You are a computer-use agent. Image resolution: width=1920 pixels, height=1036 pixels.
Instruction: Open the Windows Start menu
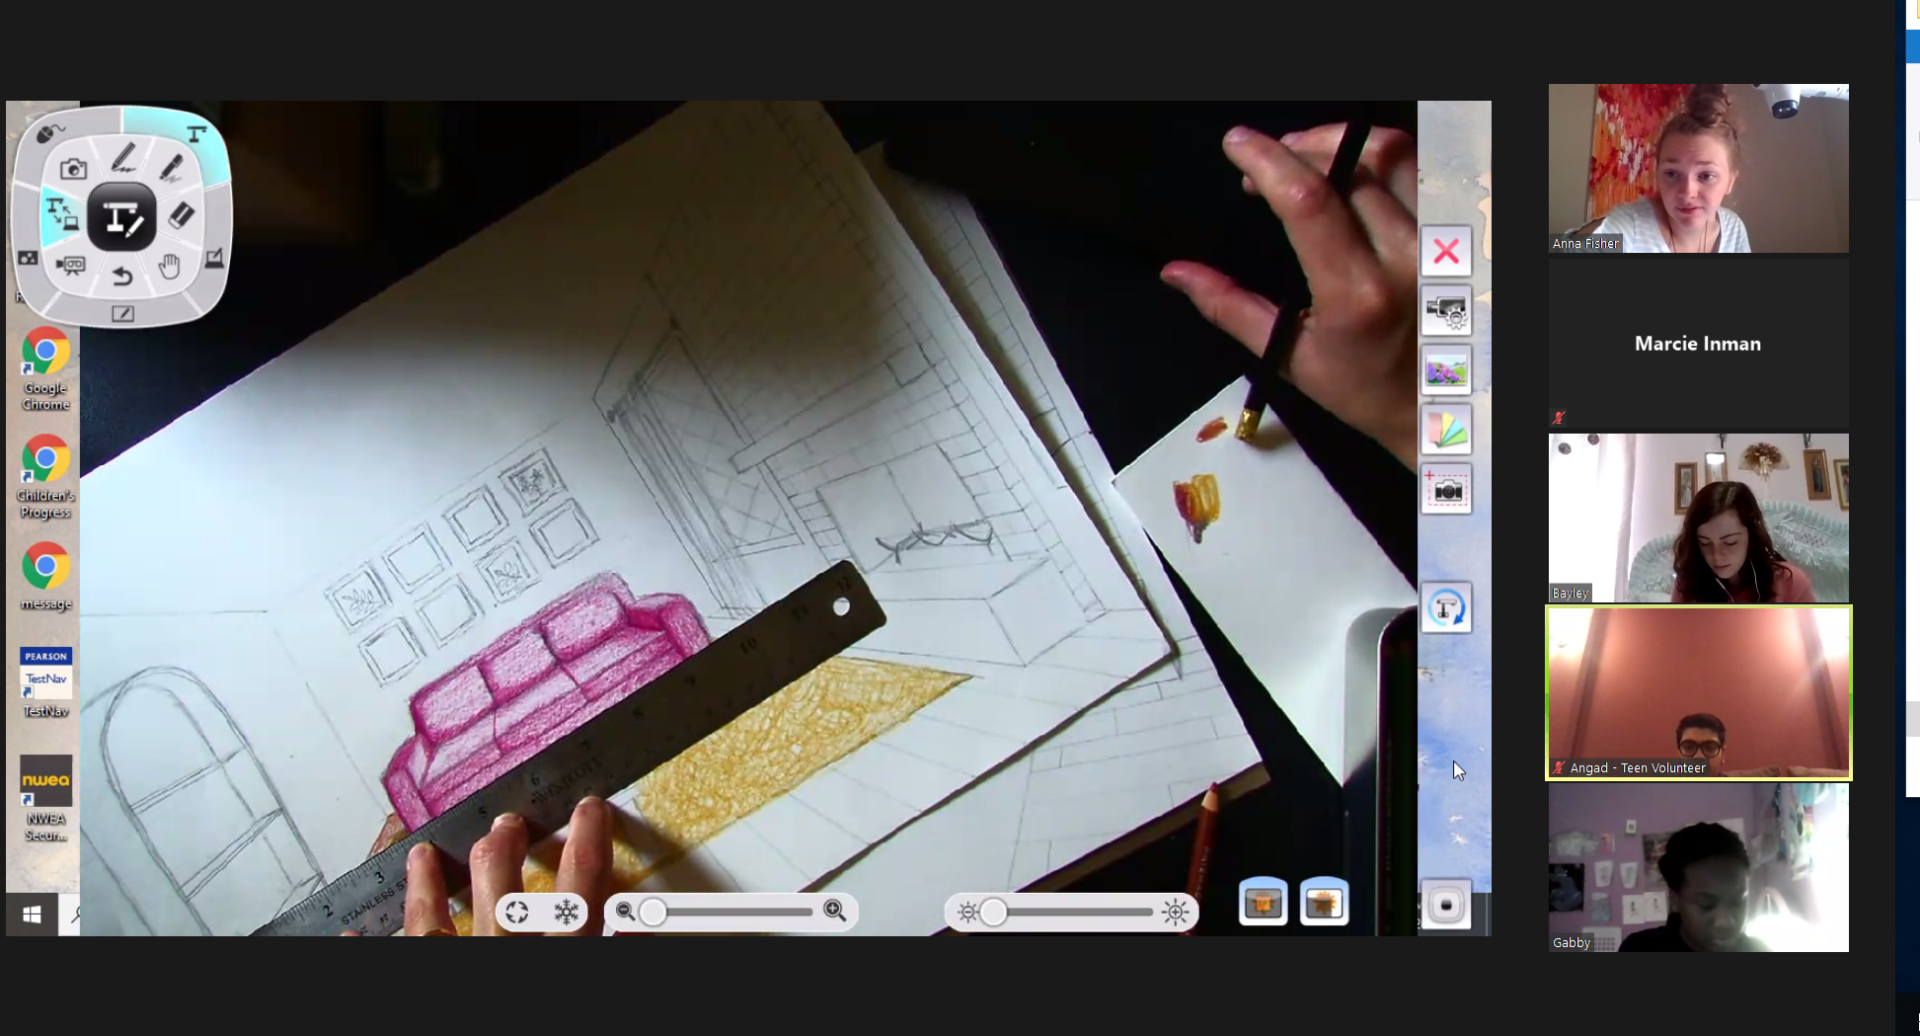pyautogui.click(x=32, y=914)
